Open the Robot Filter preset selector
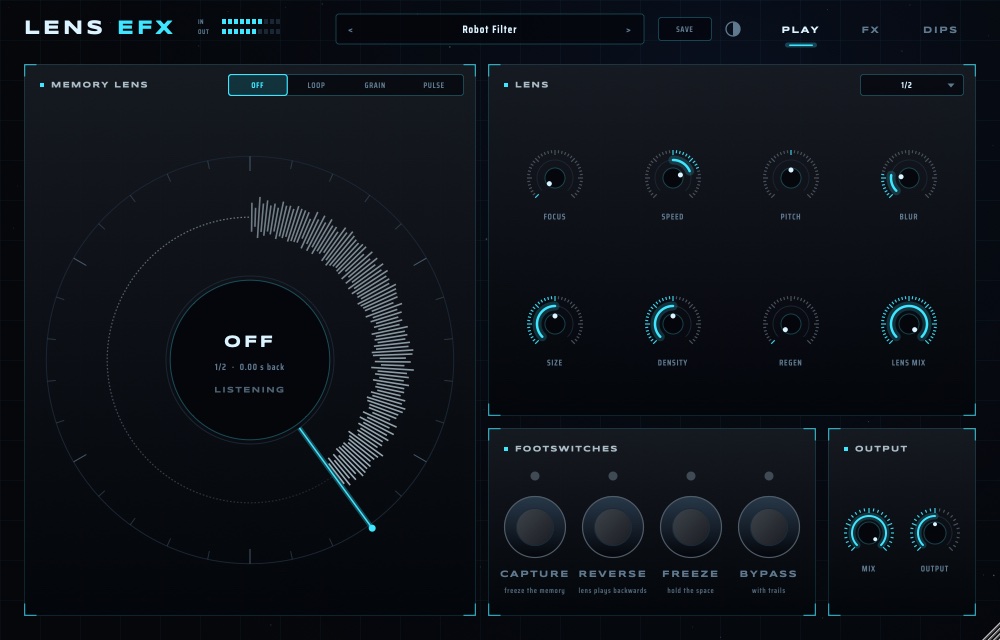This screenshot has width=1000, height=640. click(x=489, y=29)
